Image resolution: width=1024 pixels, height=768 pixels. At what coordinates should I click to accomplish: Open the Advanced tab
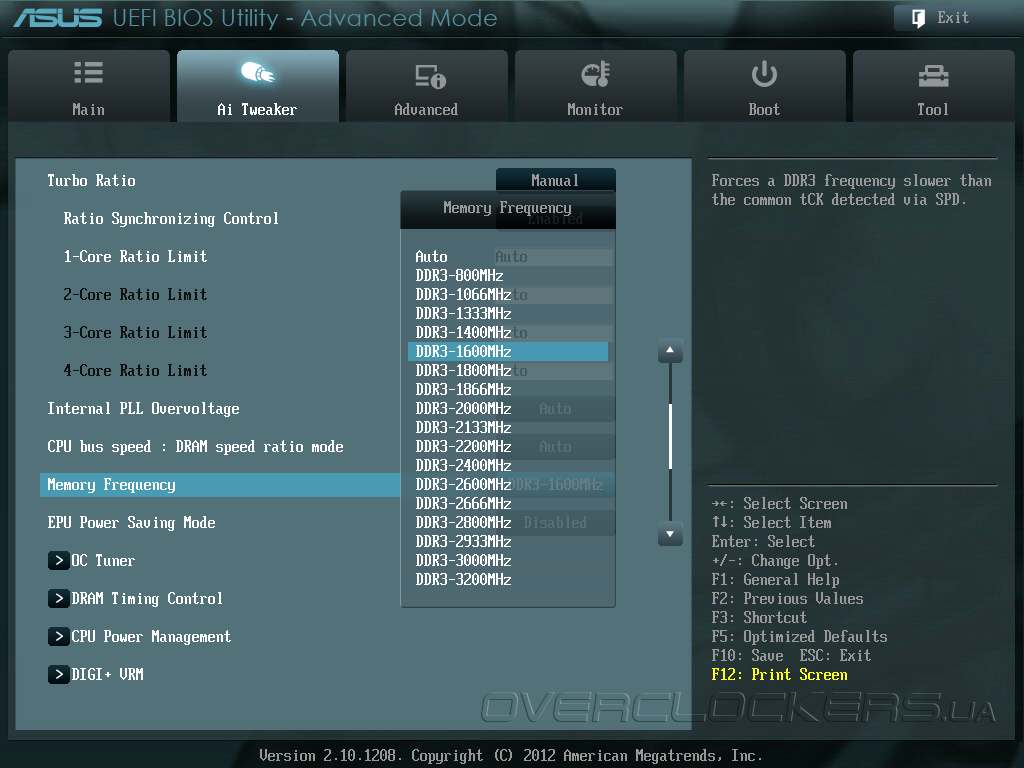[426, 86]
